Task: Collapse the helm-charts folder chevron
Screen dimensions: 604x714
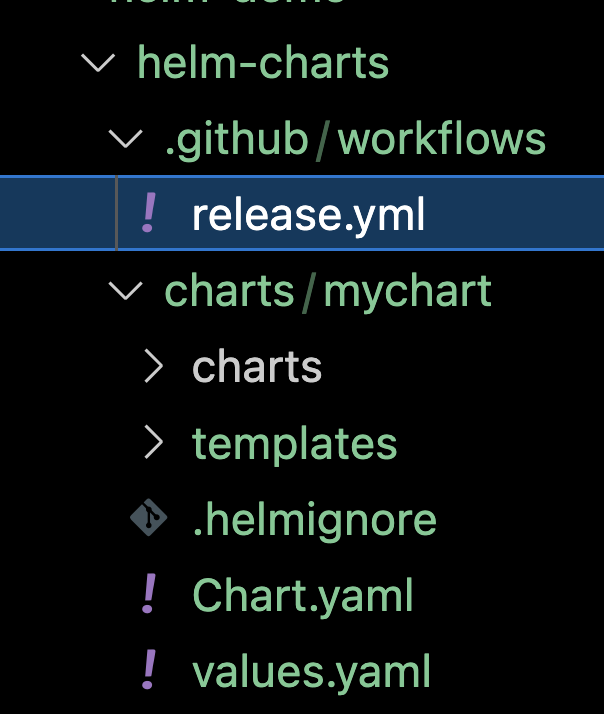Action: (x=97, y=63)
